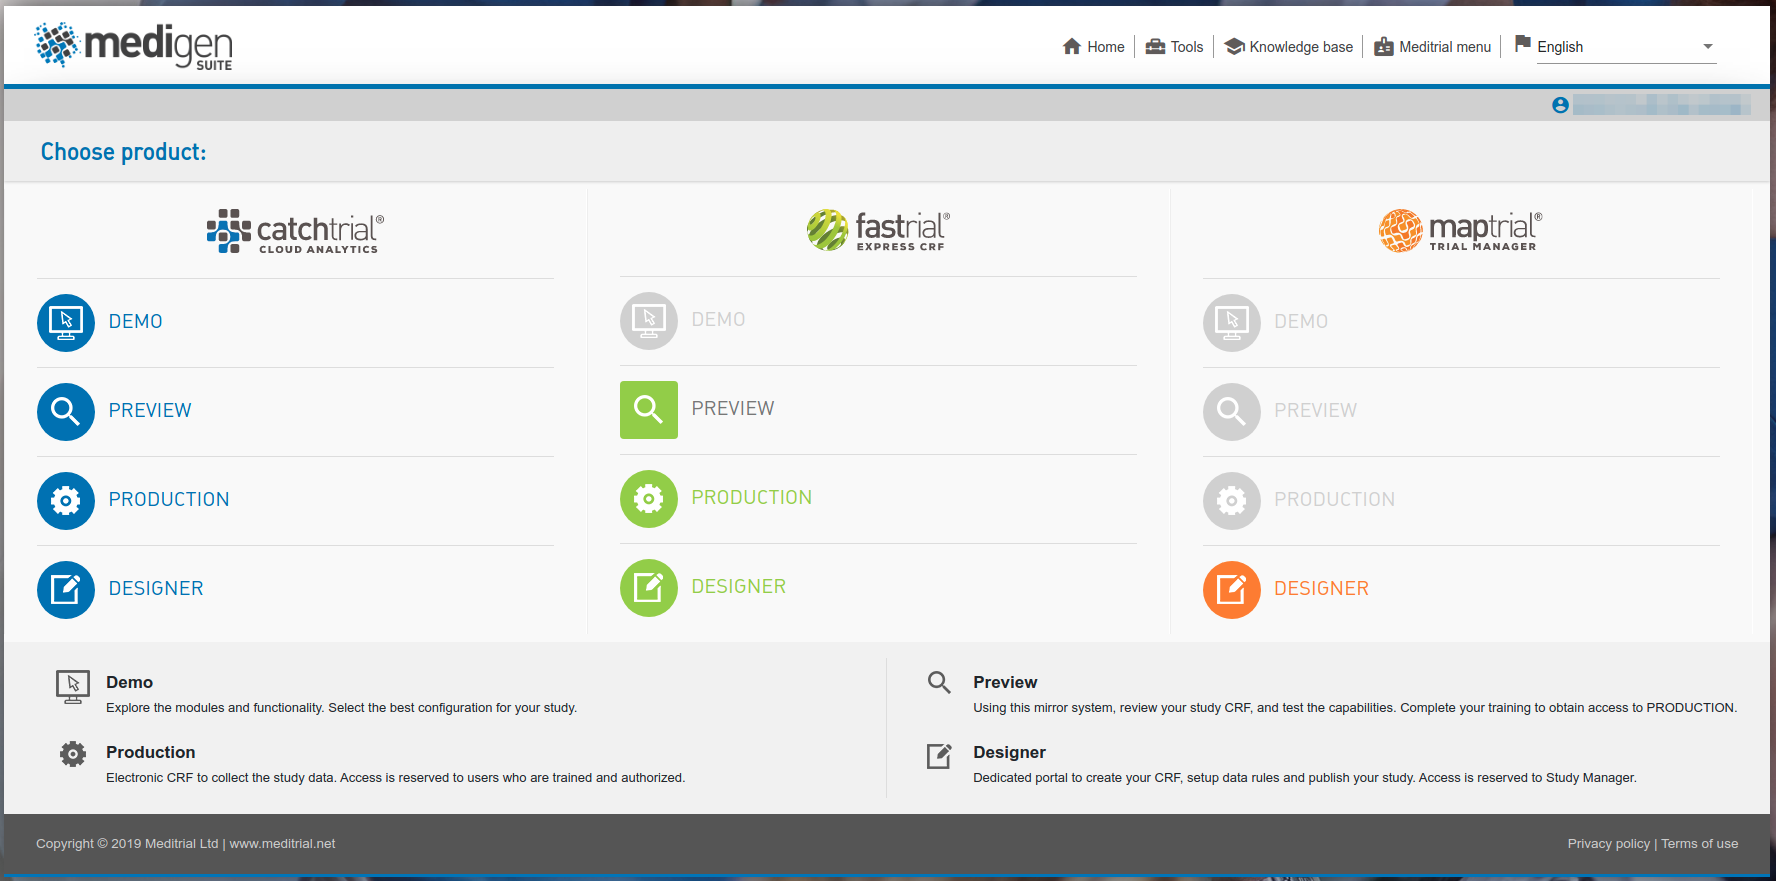The image size is (1776, 881).
Task: Click the maptrial PREVIEW grey magnifier icon
Action: tap(1232, 412)
